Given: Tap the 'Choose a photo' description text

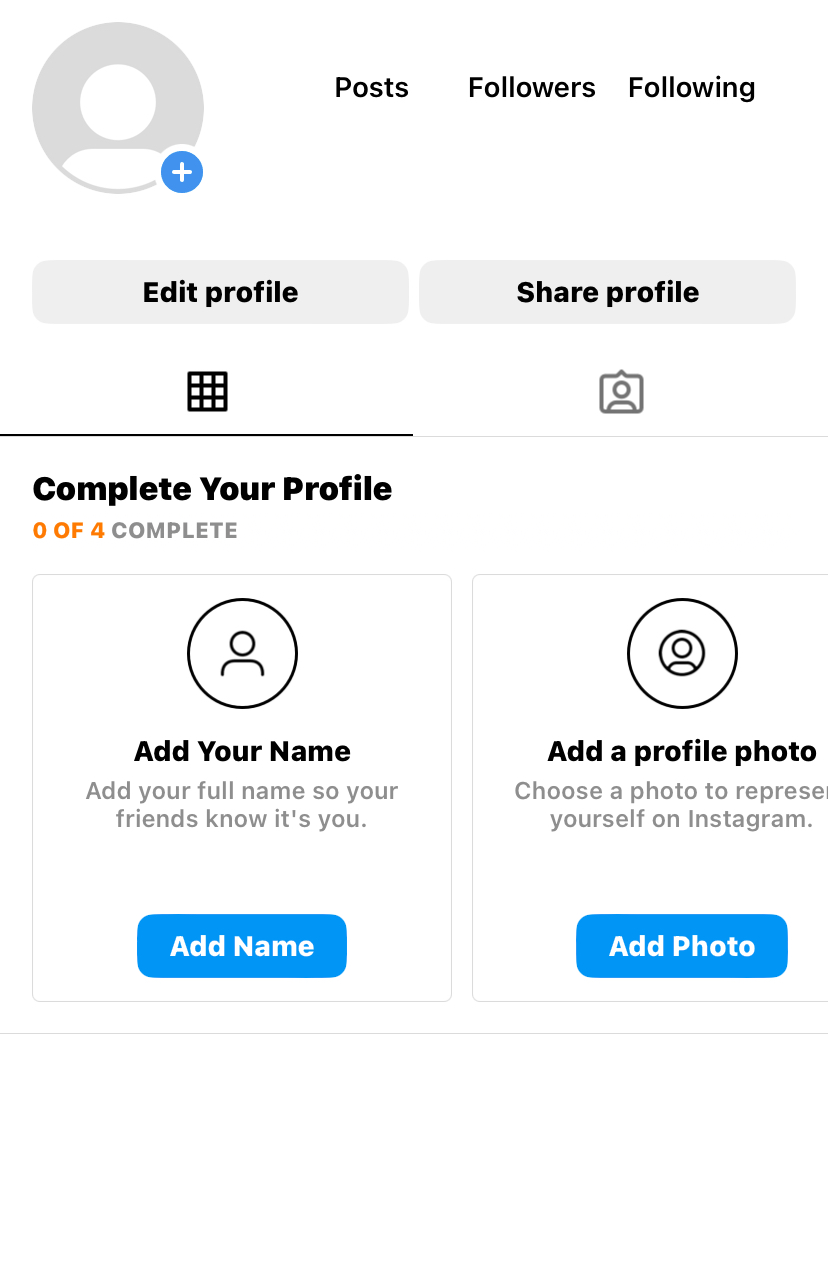Looking at the screenshot, I should [x=671, y=805].
